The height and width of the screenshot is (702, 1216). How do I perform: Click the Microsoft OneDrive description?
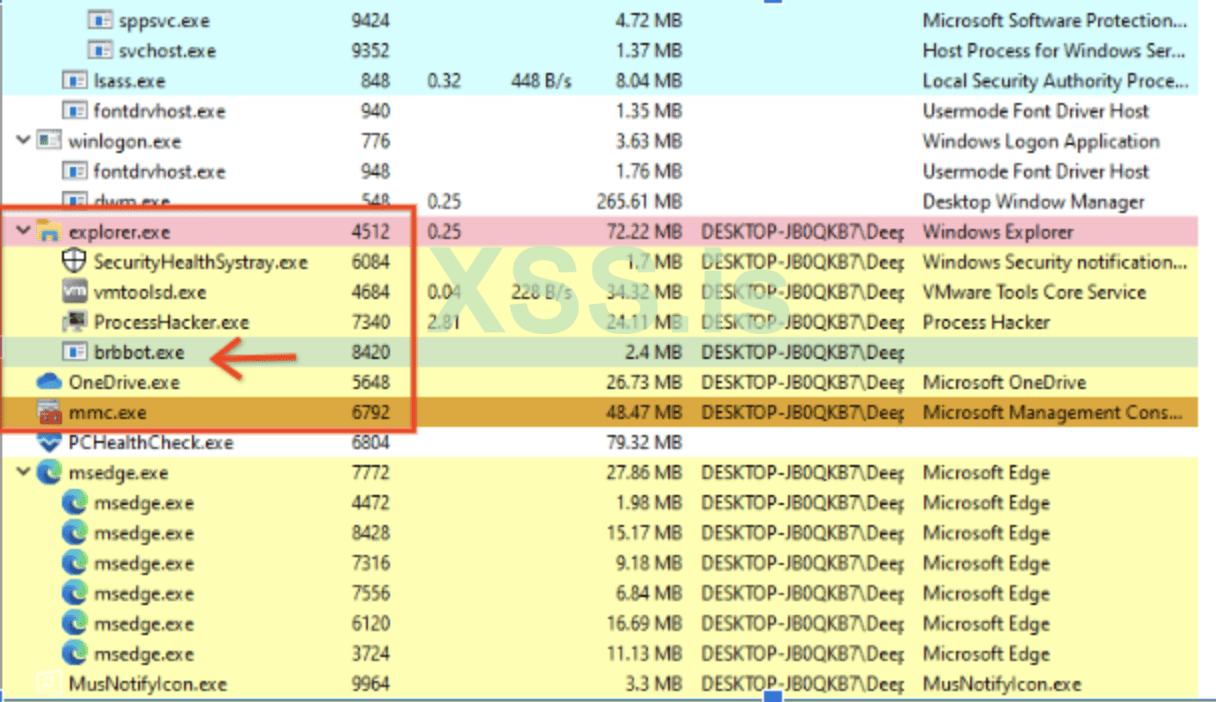tap(1004, 382)
